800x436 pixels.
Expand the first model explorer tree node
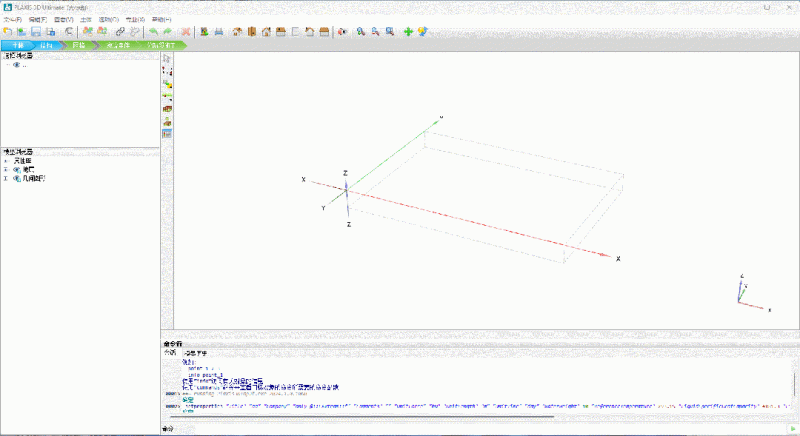(6, 161)
